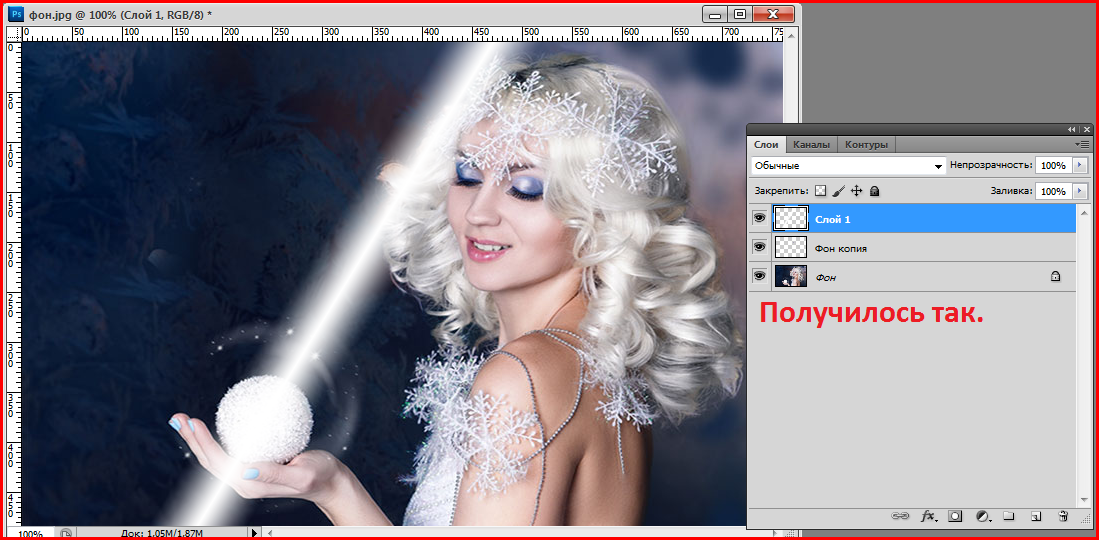Switch to the Каналы tab
Viewport: 1099px width, 540px height.
[x=812, y=144]
